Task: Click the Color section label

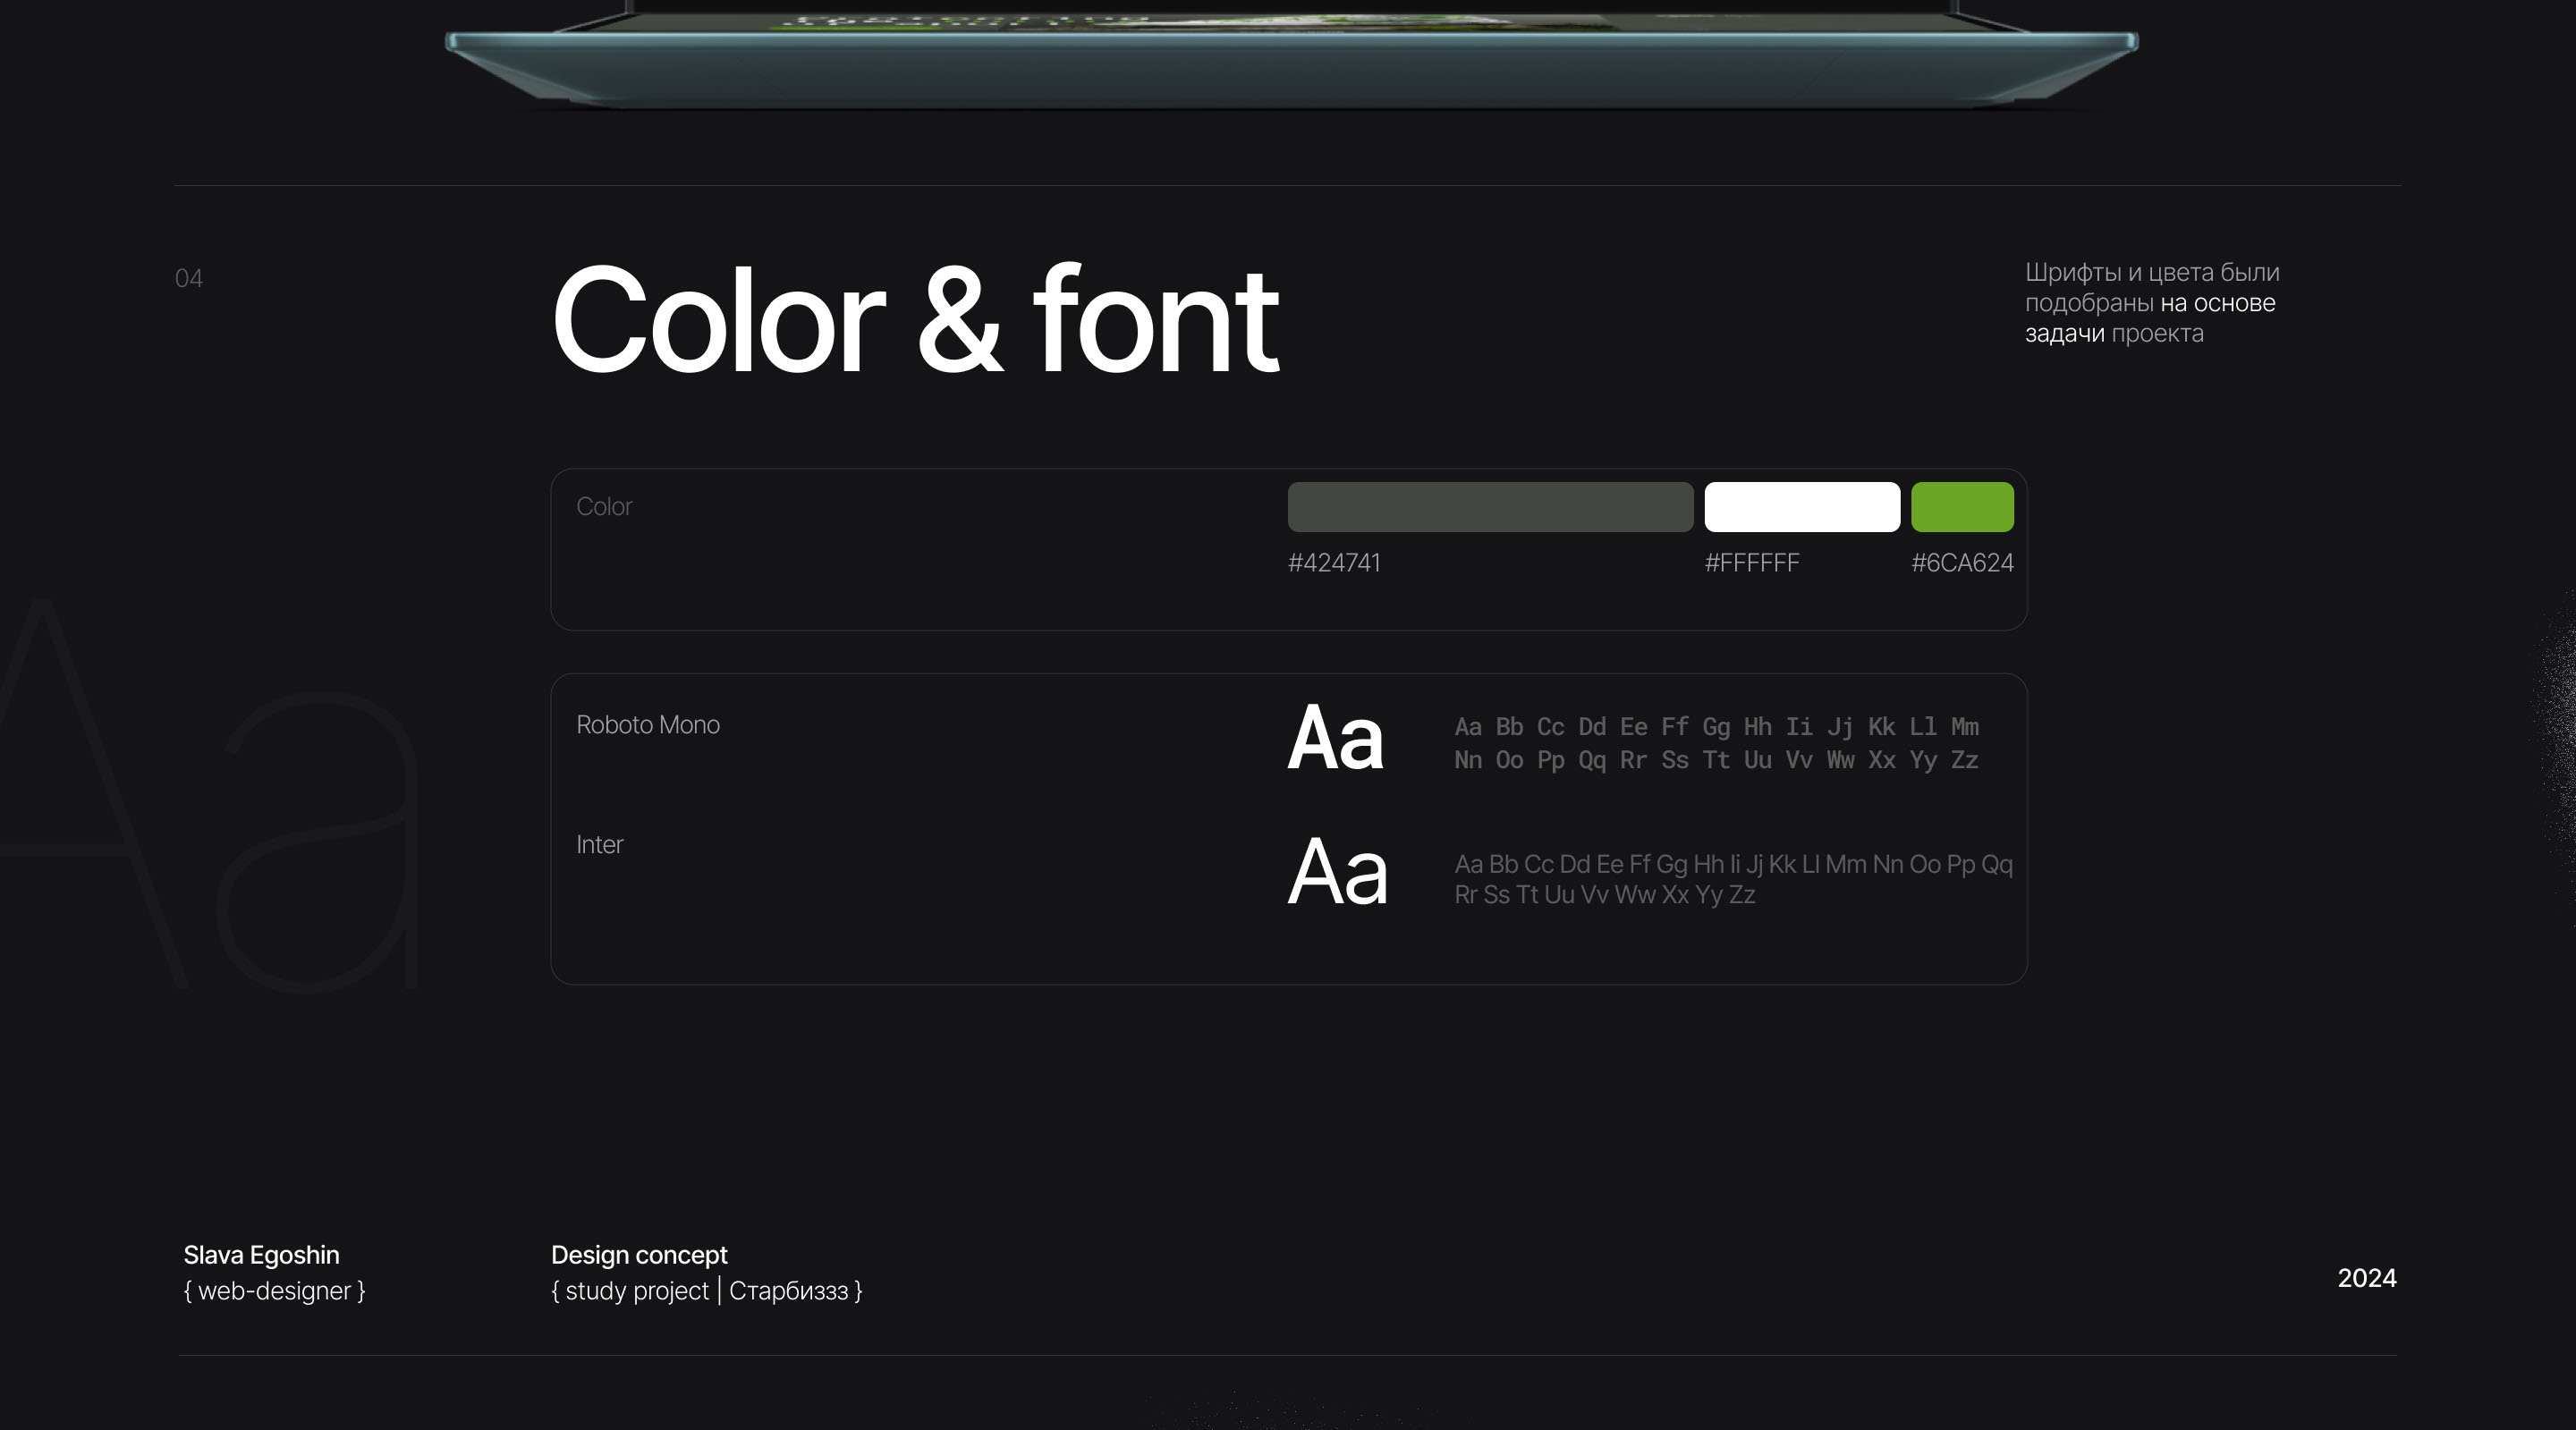Action: tap(604, 507)
